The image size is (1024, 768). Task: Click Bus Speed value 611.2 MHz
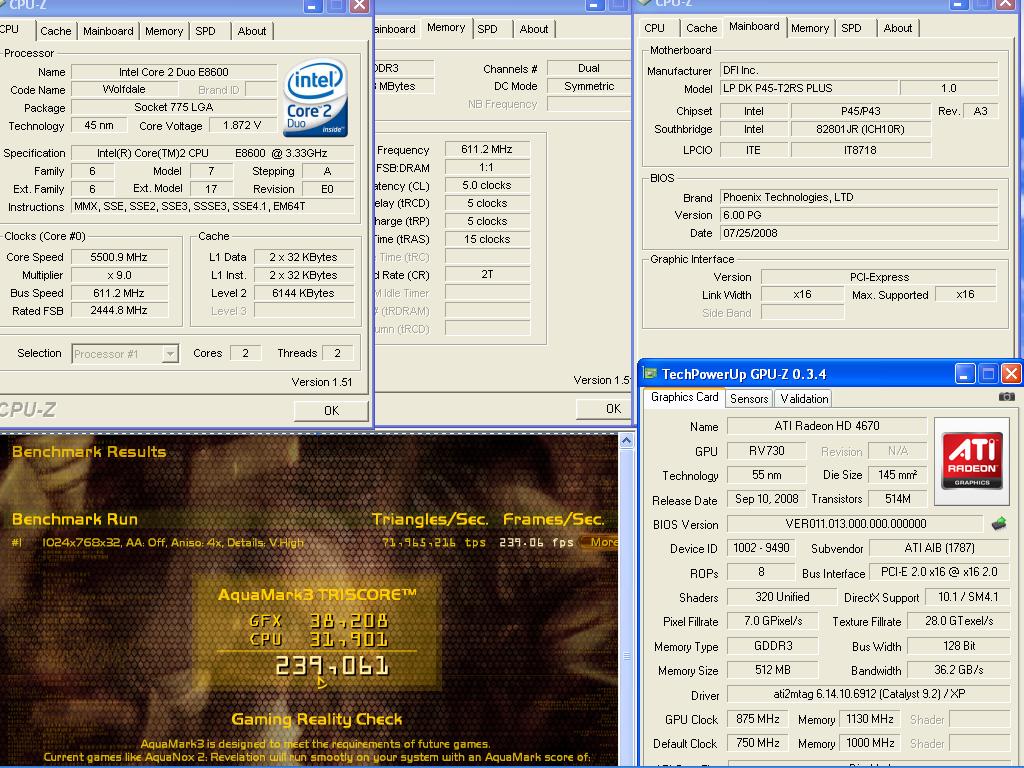120,293
